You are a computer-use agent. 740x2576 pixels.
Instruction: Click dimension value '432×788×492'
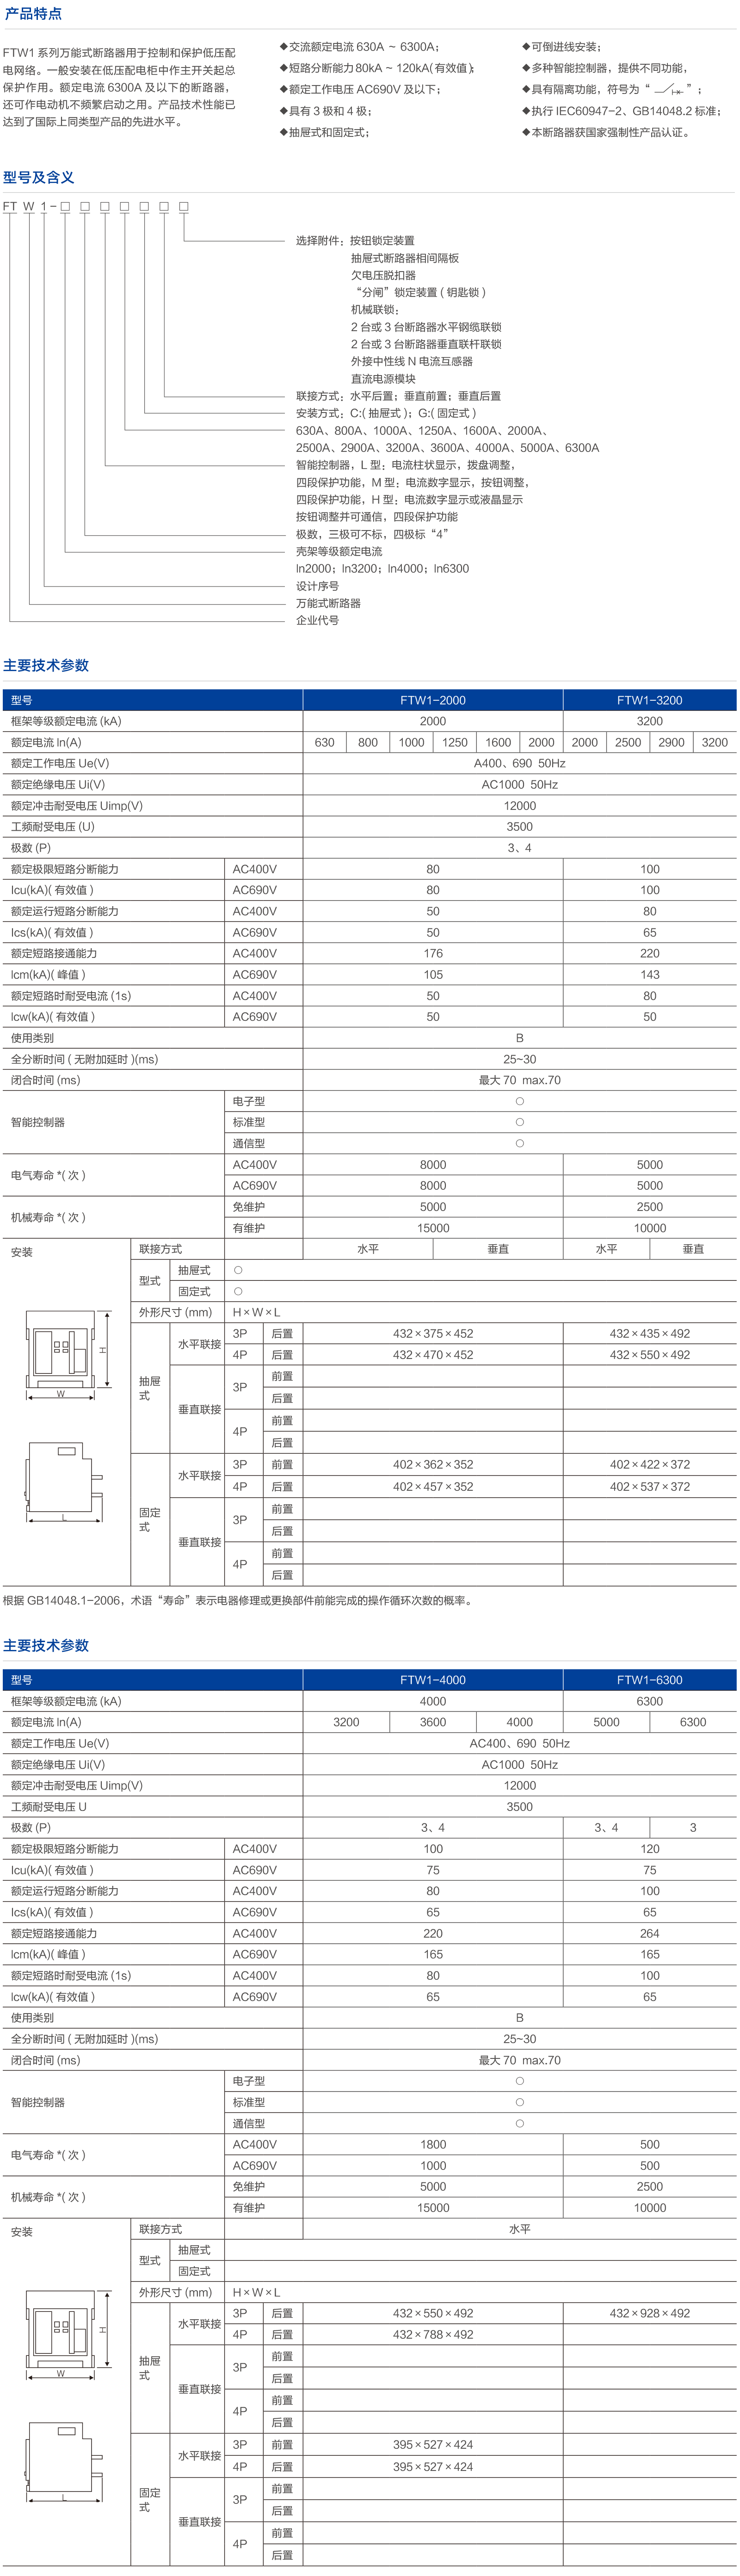[433, 2334]
